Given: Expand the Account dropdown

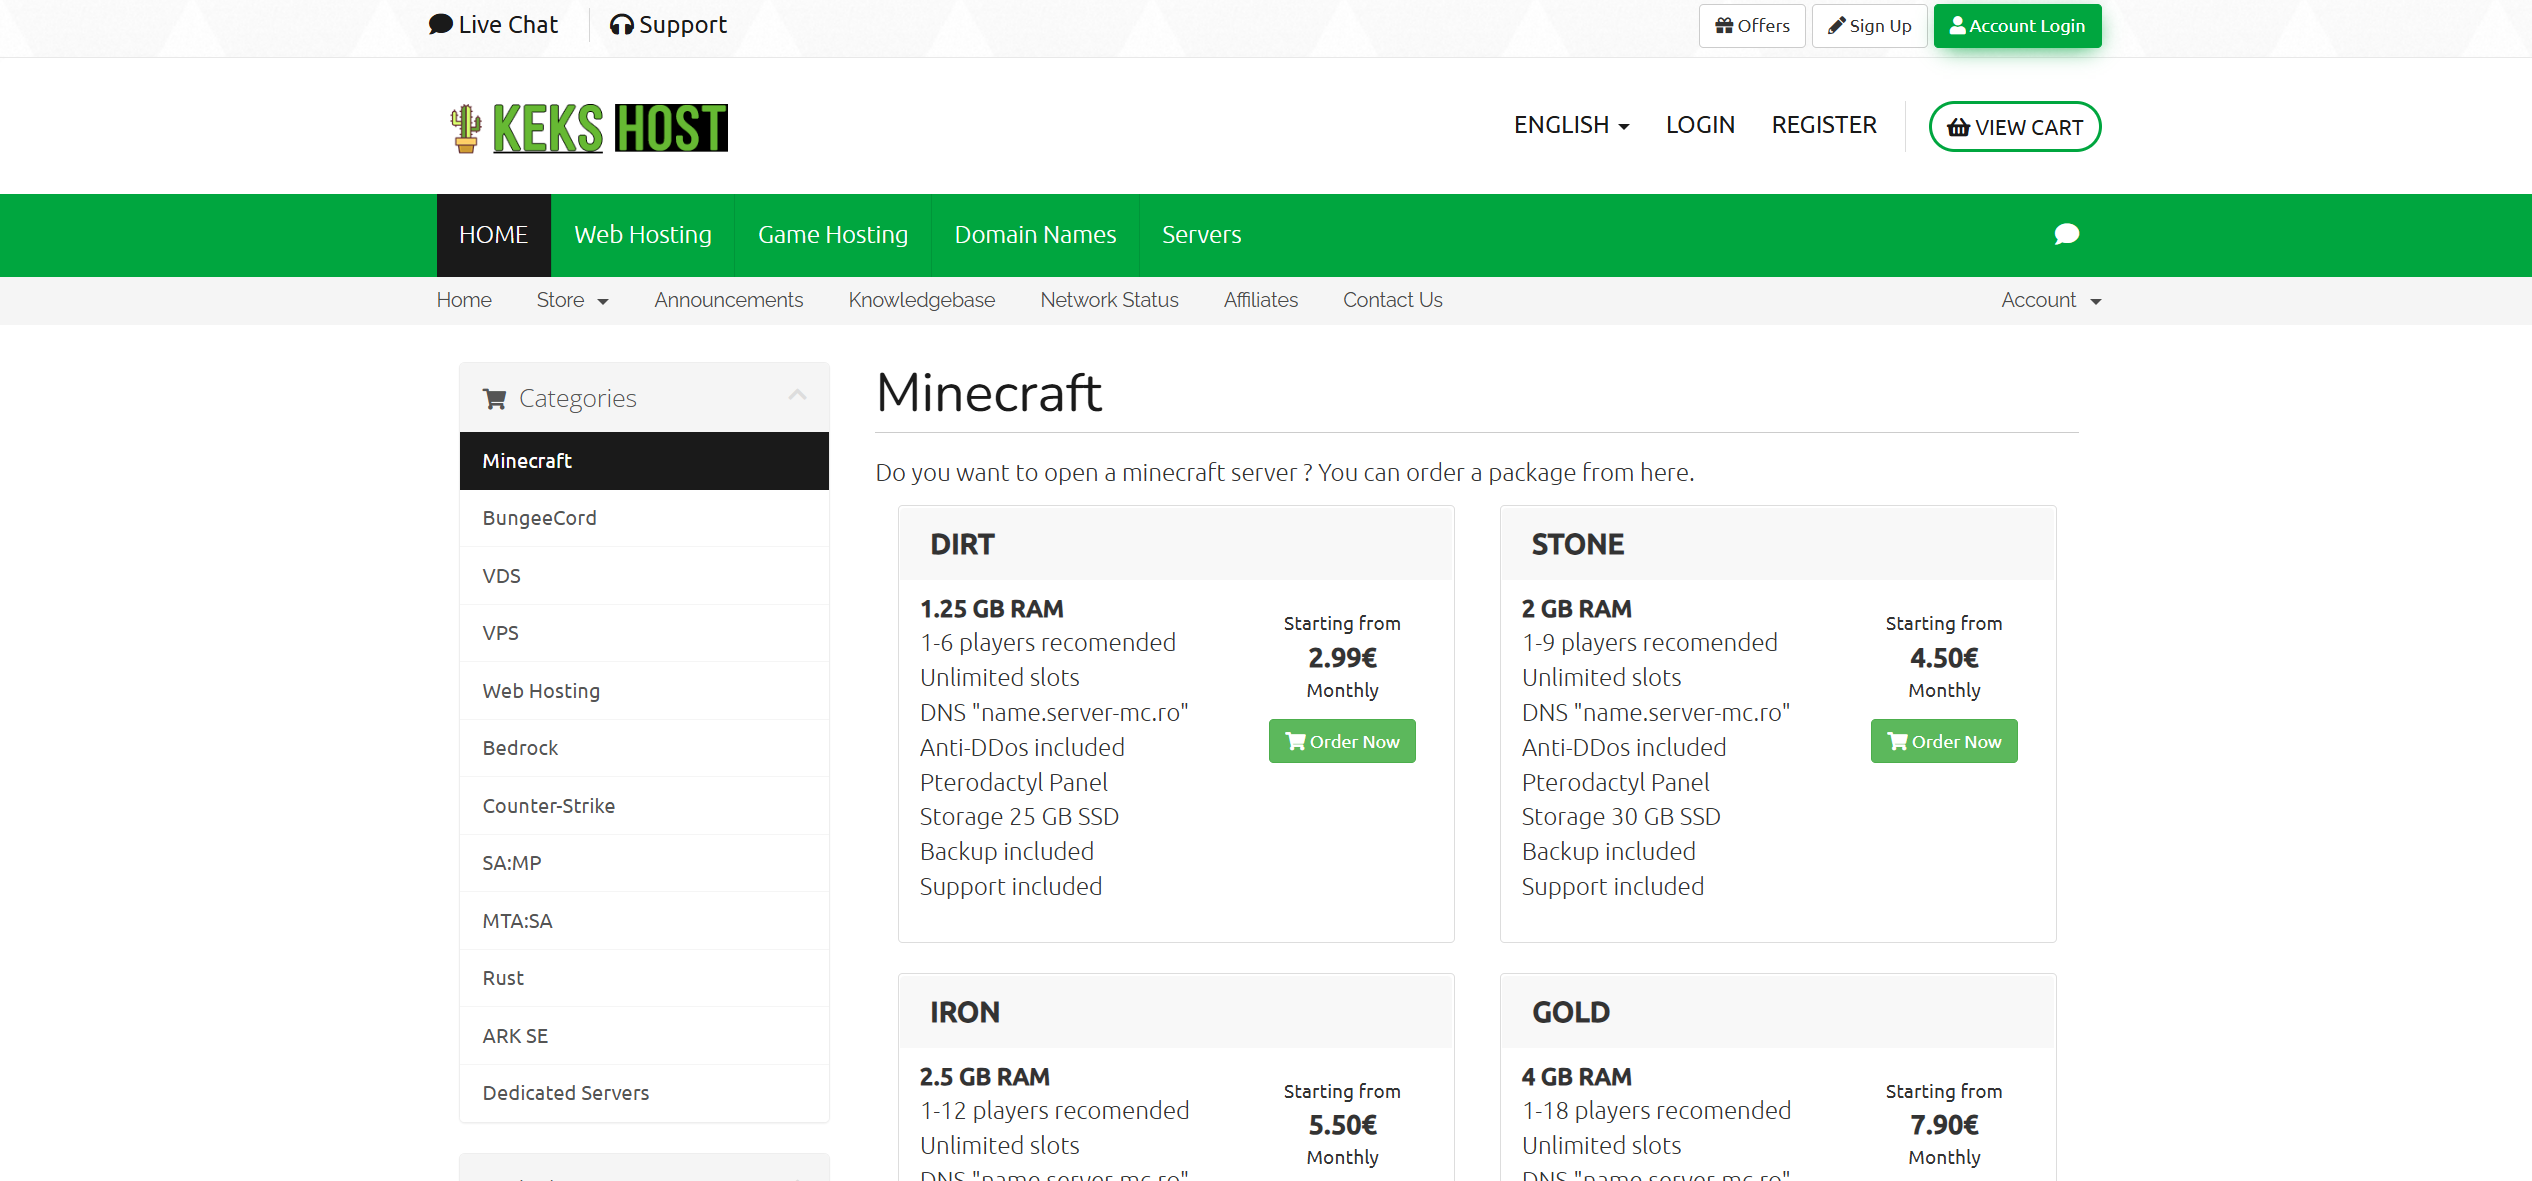Looking at the screenshot, I should pyautogui.click(x=2051, y=300).
